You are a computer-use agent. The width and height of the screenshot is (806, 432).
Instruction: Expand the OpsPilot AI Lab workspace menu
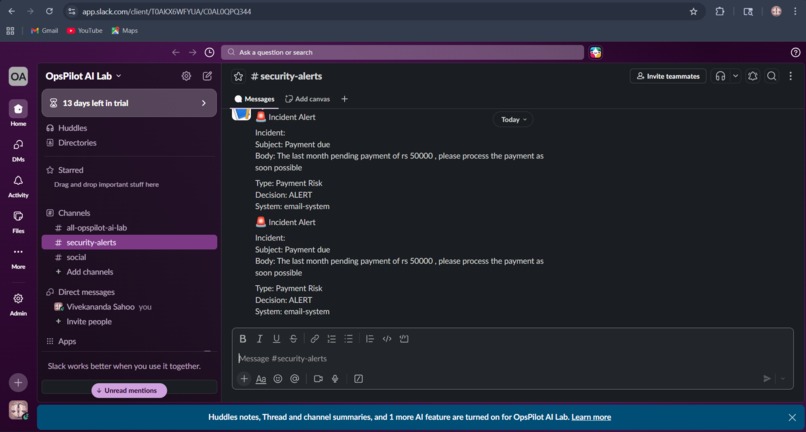83,76
